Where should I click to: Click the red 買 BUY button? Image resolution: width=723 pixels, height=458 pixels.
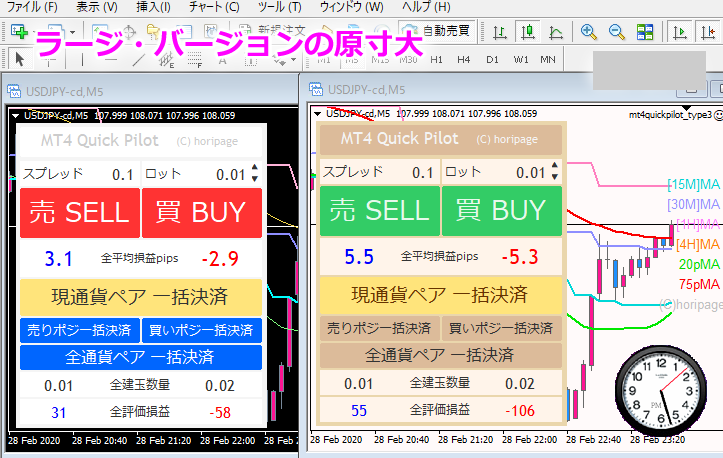[x=202, y=213]
